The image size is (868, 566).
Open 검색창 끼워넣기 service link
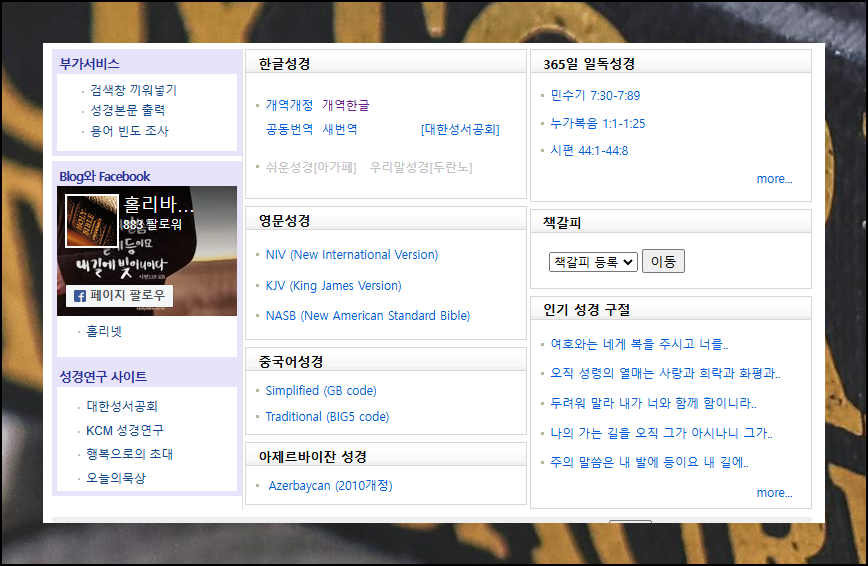pyautogui.click(x=133, y=90)
